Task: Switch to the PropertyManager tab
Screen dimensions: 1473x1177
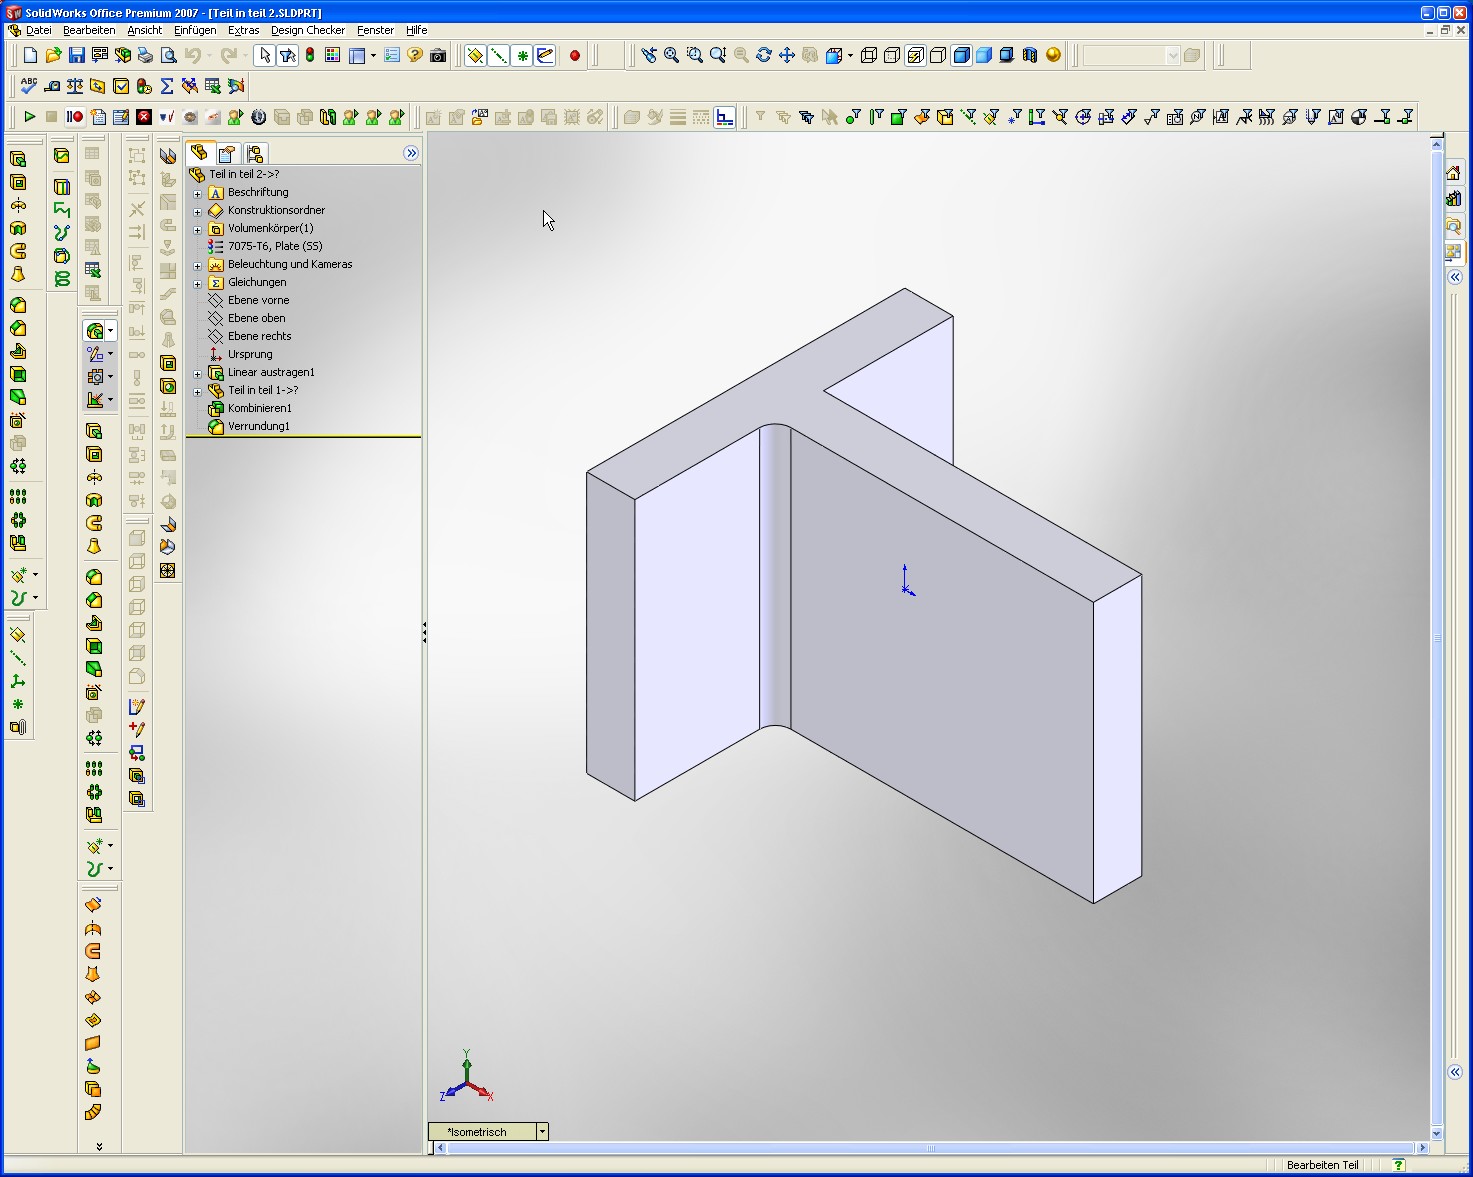Action: (x=227, y=153)
